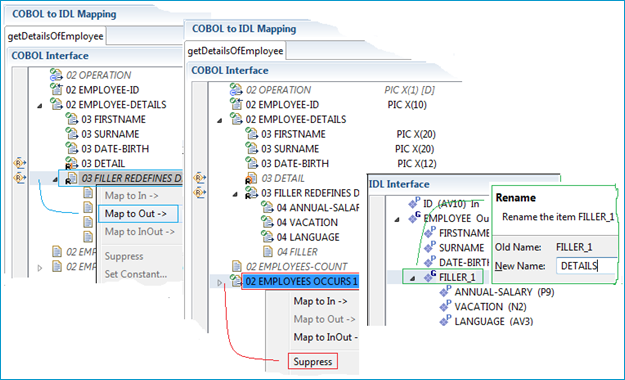The width and height of the screenshot is (625, 380).
Task: Collapse 02 EMPLOYEE-DETAILS in middle window
Action: coord(219,120)
